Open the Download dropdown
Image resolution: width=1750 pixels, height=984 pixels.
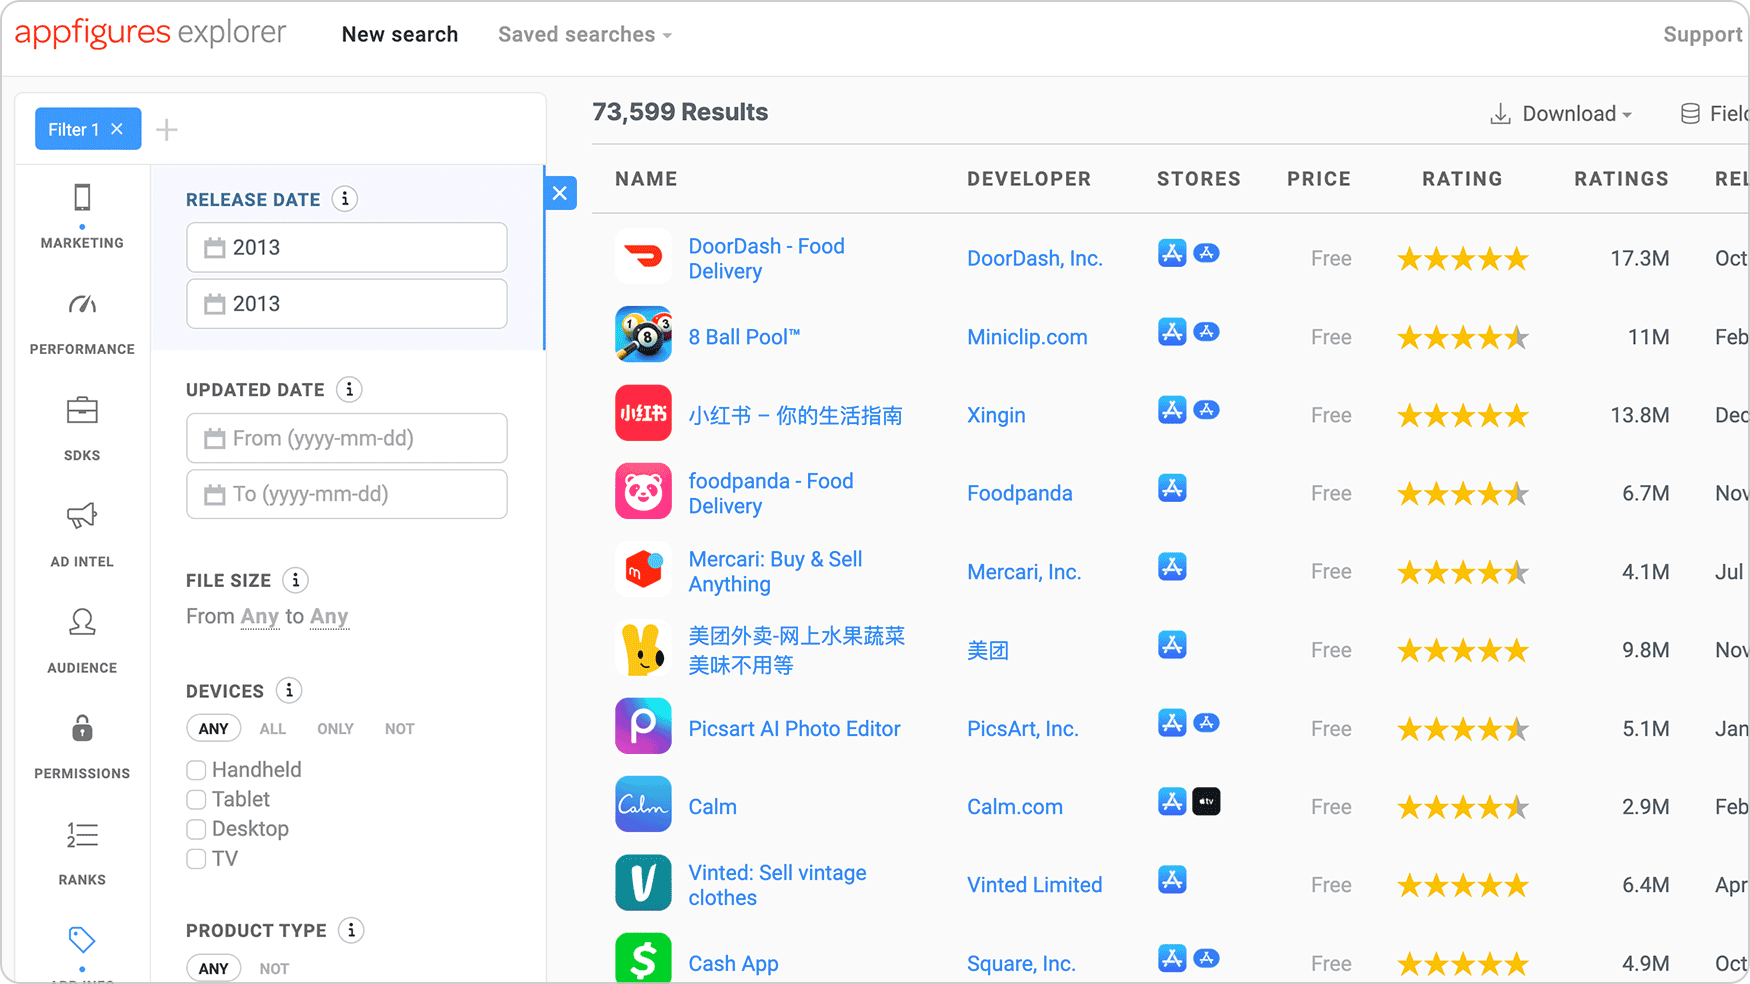(x=1561, y=113)
